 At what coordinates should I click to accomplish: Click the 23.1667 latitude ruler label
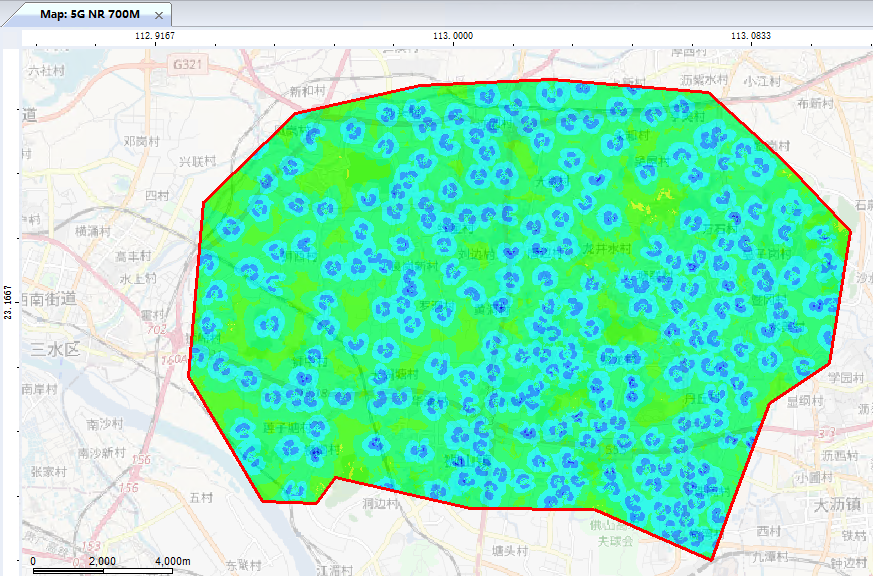(x=8, y=302)
